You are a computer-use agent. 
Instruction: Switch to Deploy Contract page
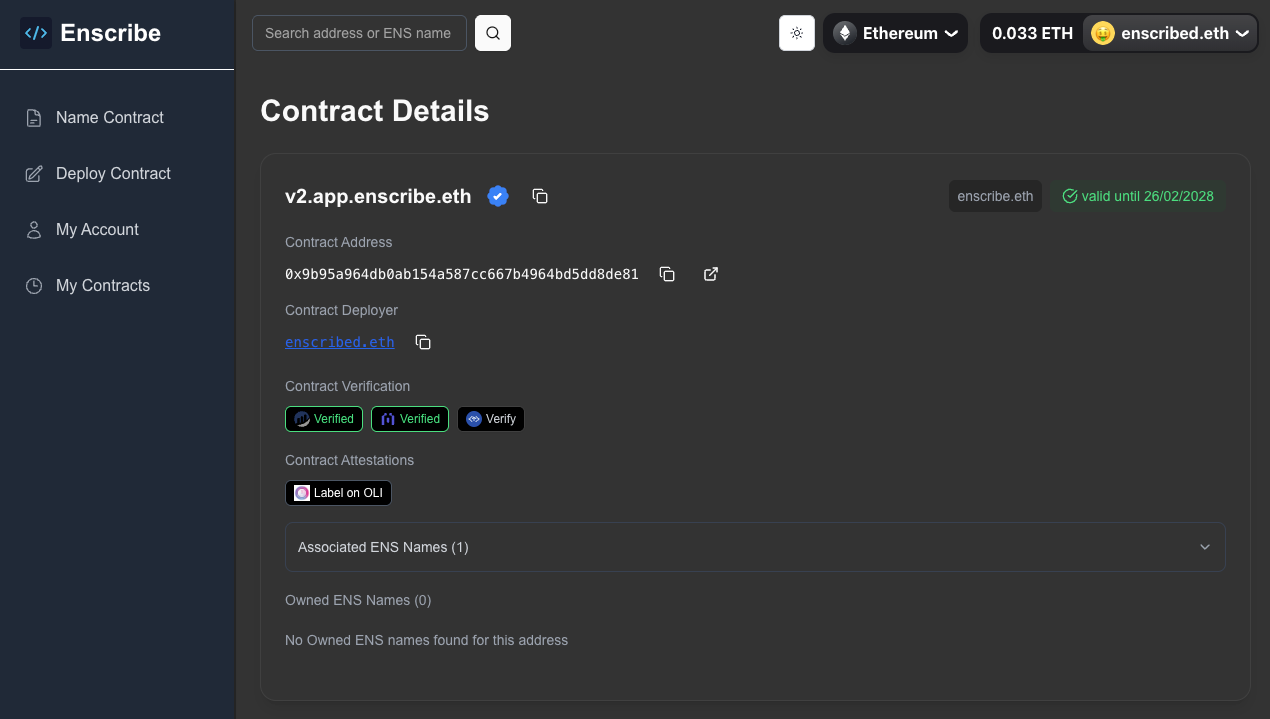tap(112, 173)
